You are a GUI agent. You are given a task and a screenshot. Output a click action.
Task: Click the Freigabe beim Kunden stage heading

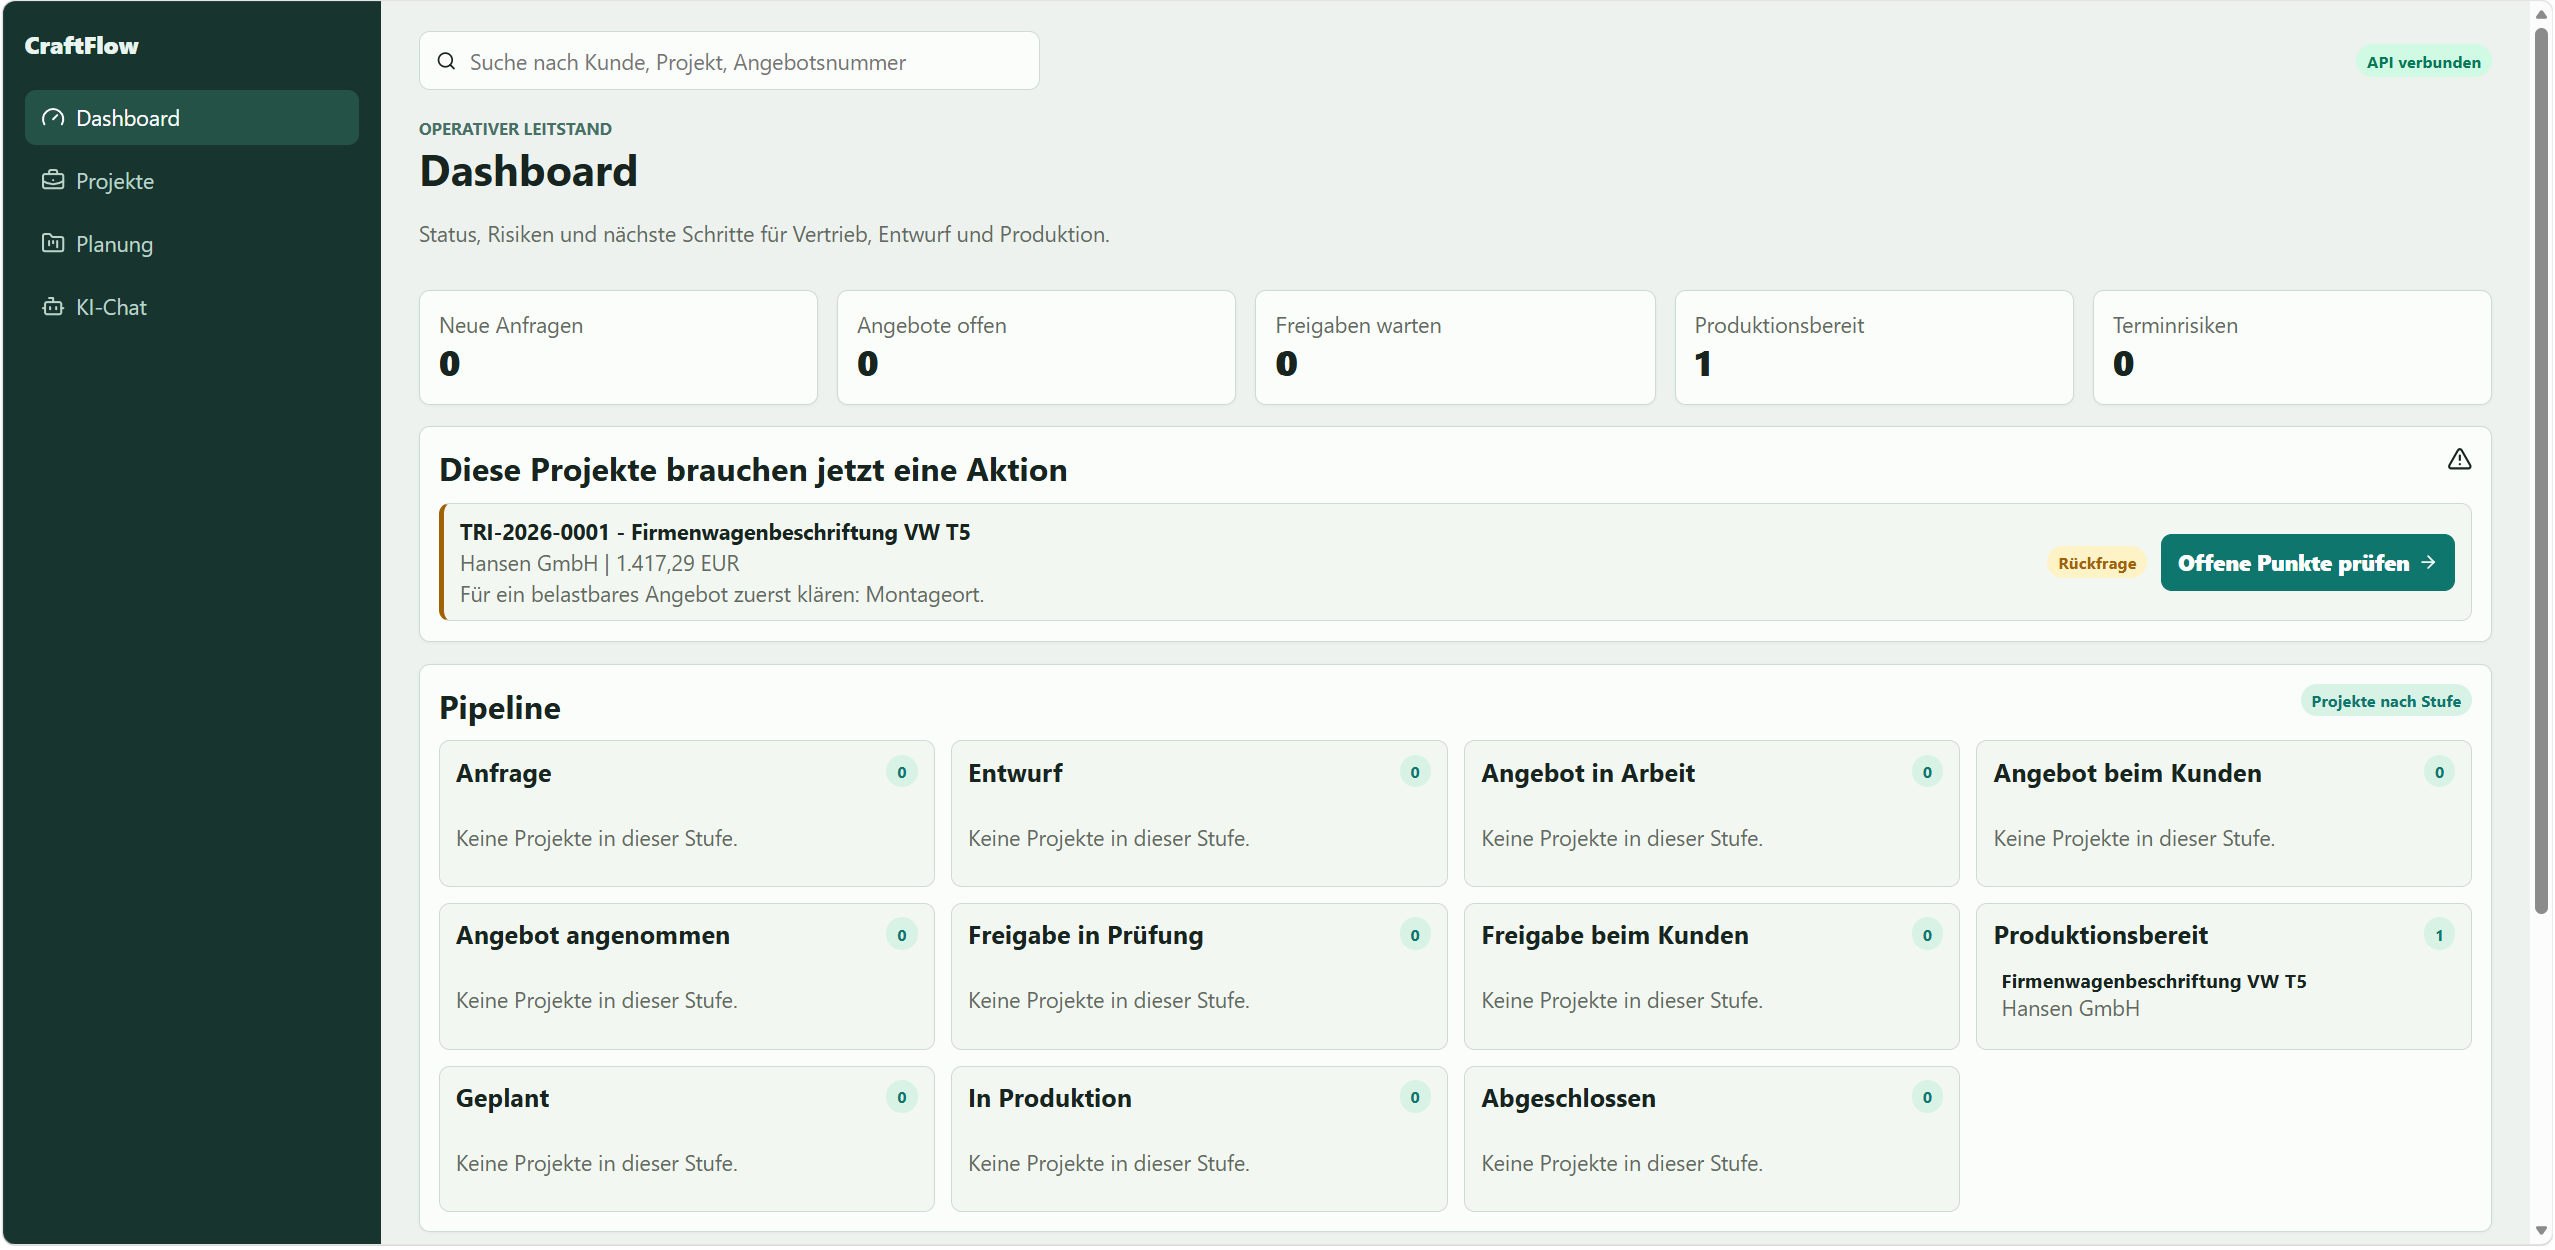tap(1615, 936)
